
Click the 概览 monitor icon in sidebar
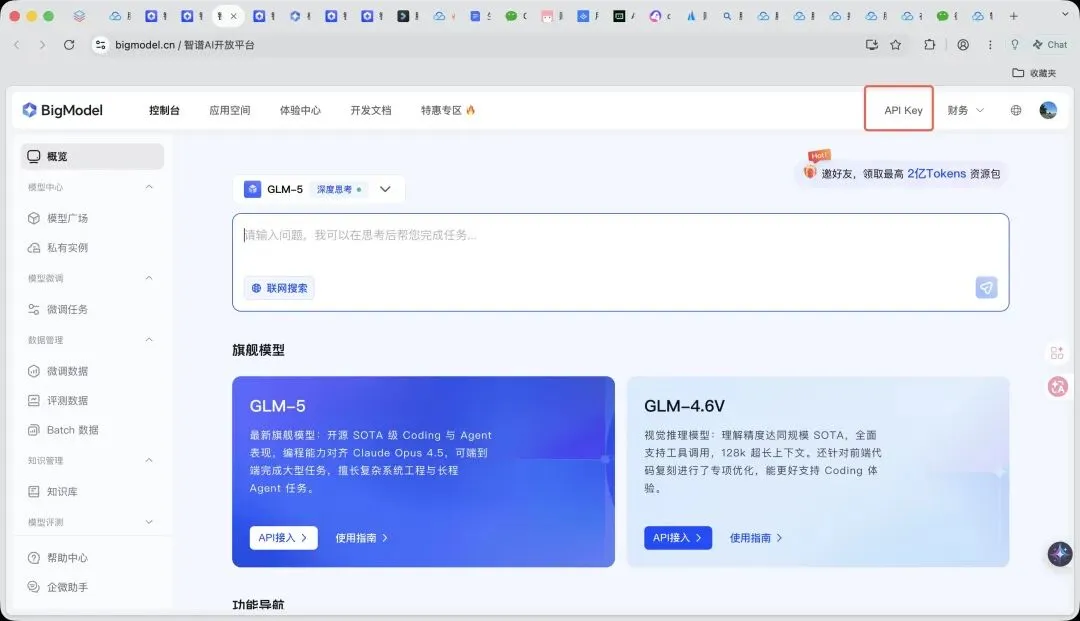(33, 156)
